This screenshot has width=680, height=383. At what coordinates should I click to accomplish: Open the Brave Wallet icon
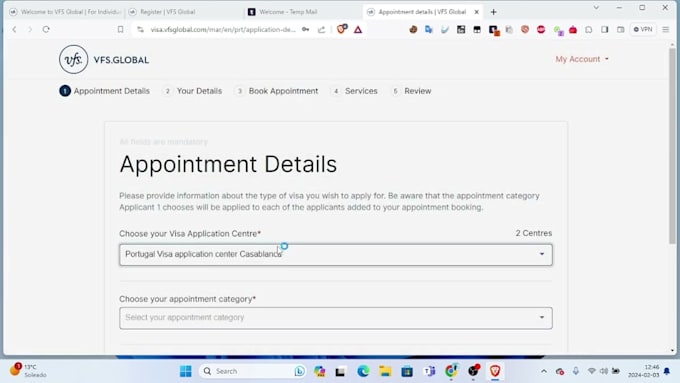pos(621,29)
